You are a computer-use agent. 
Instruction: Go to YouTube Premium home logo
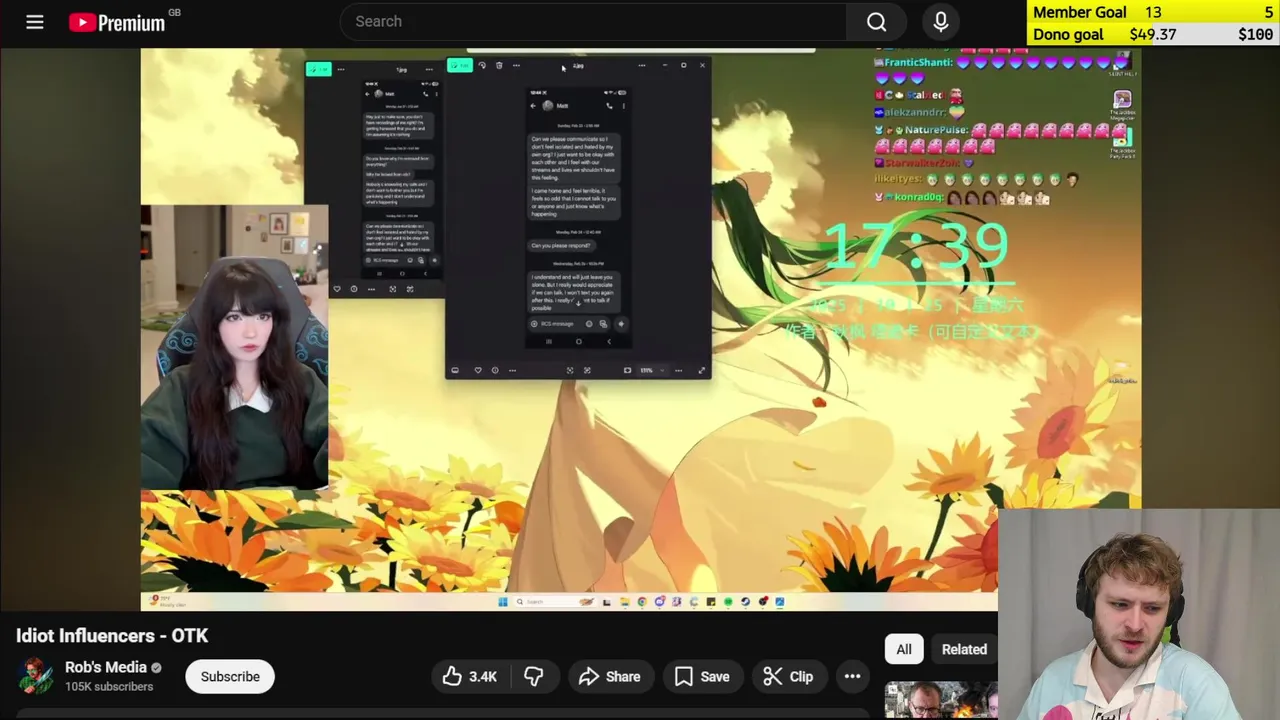tap(118, 22)
